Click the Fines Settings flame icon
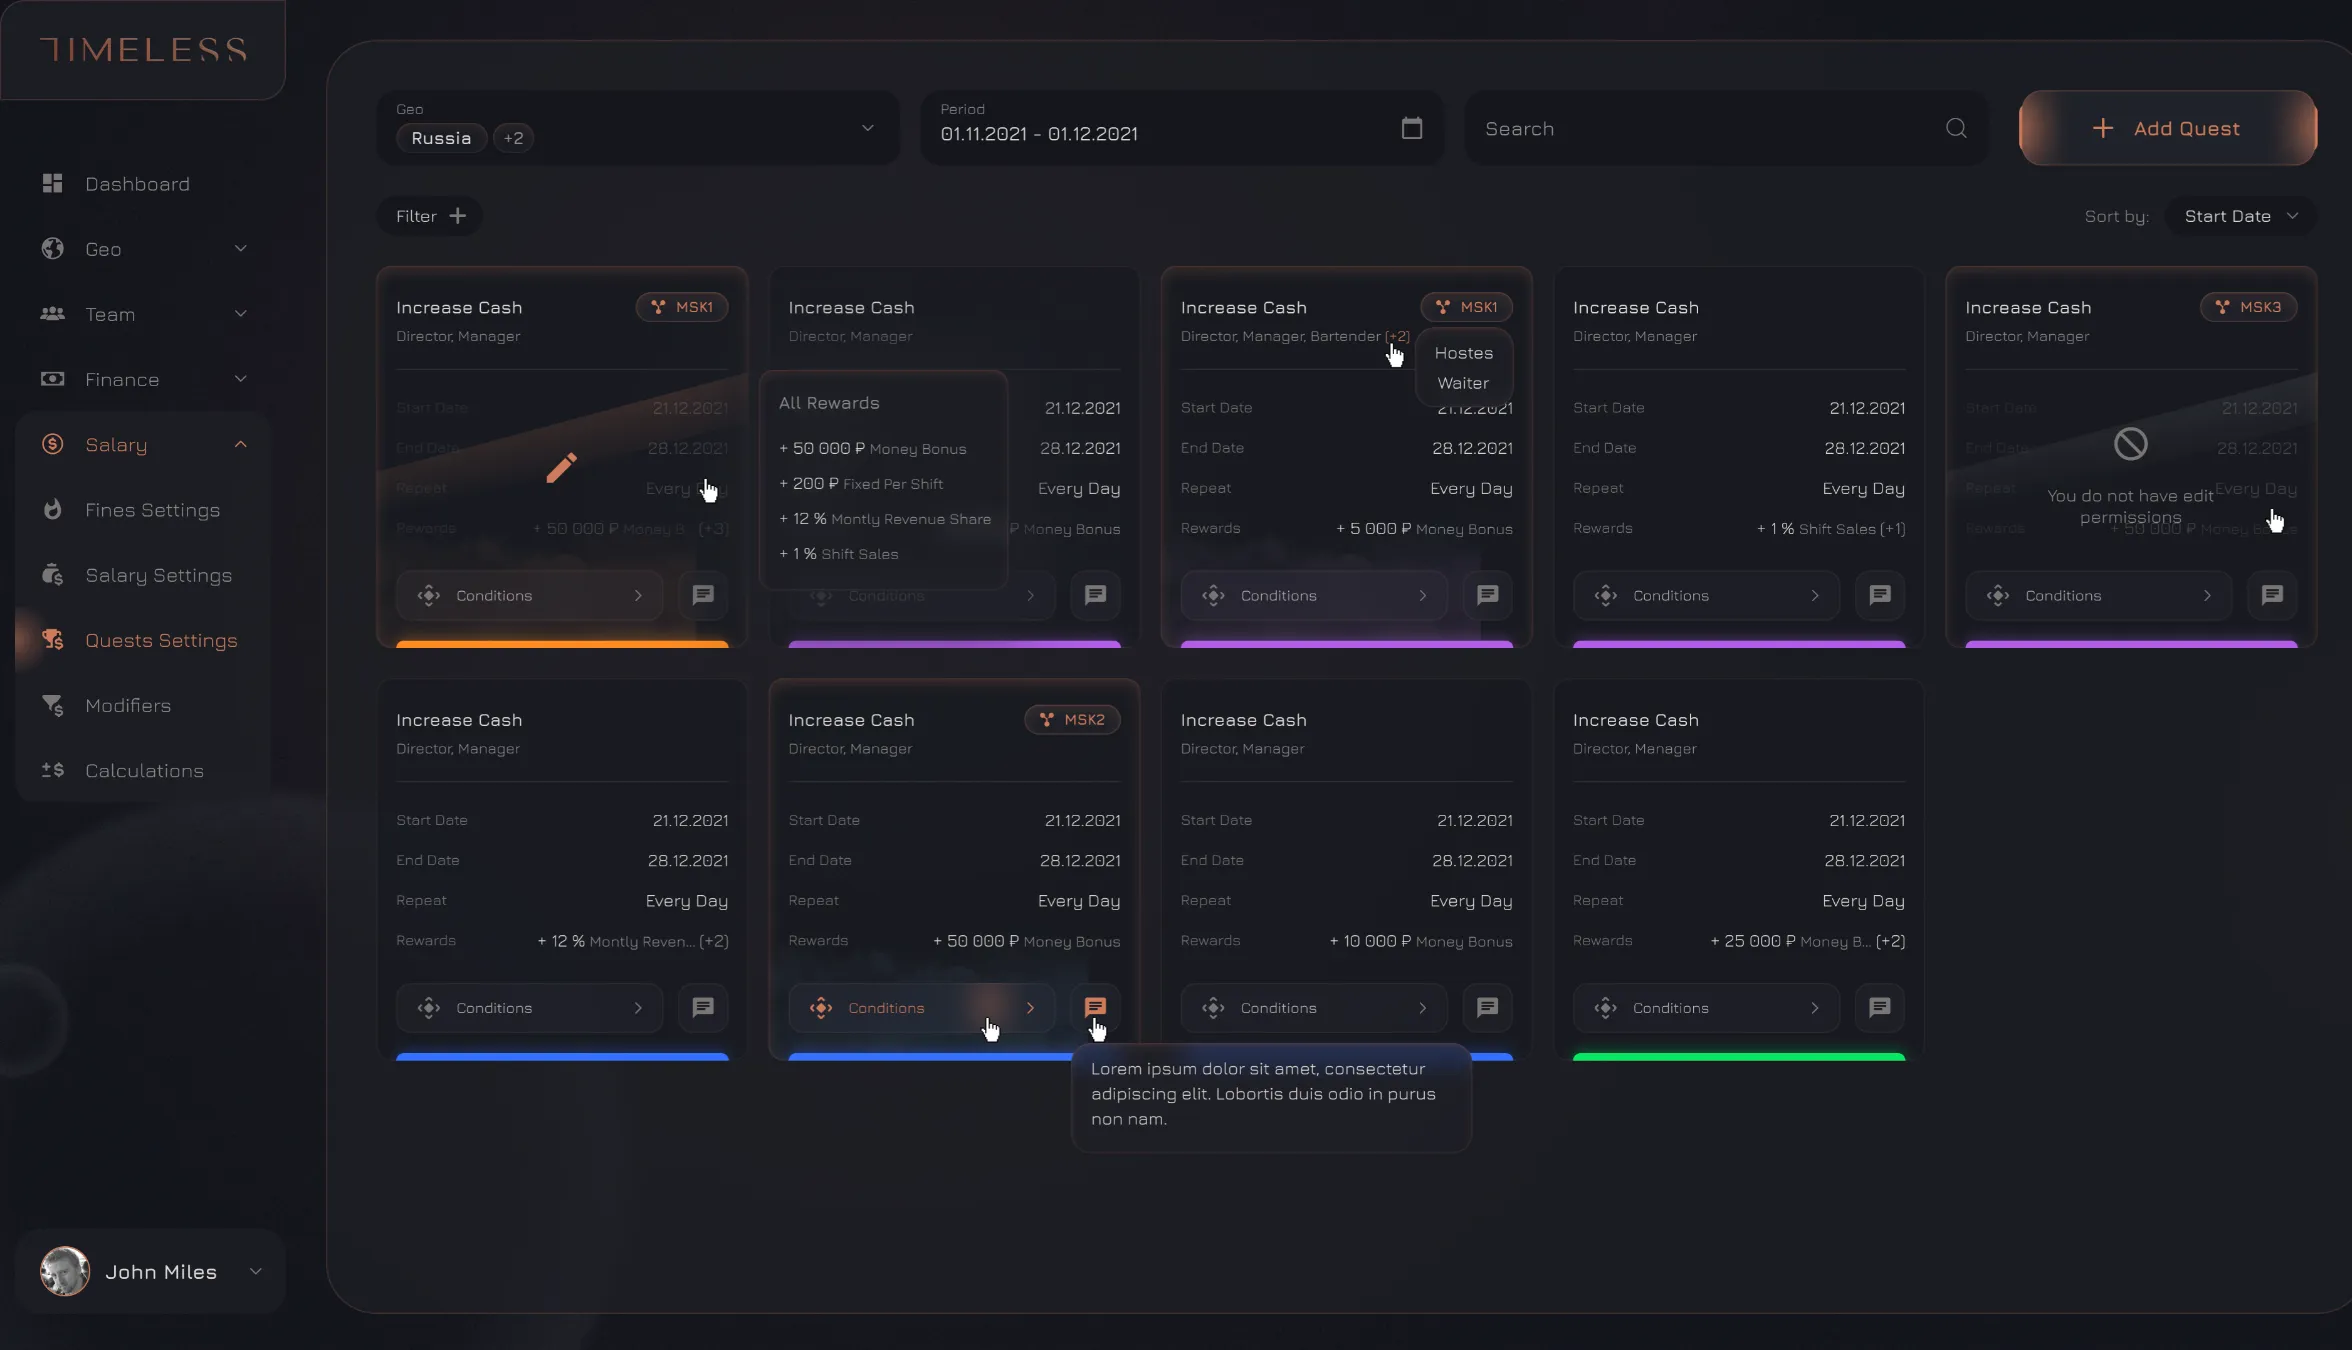 [53, 509]
